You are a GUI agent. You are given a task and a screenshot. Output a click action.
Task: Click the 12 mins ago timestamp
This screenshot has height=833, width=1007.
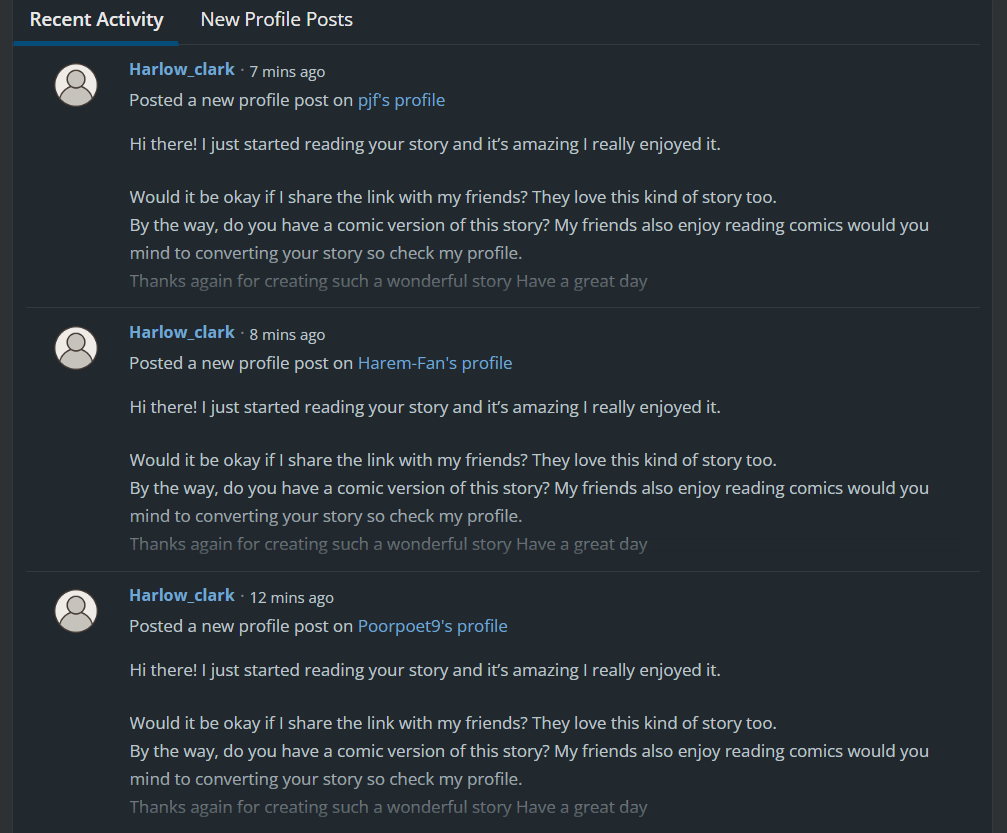[x=291, y=597]
